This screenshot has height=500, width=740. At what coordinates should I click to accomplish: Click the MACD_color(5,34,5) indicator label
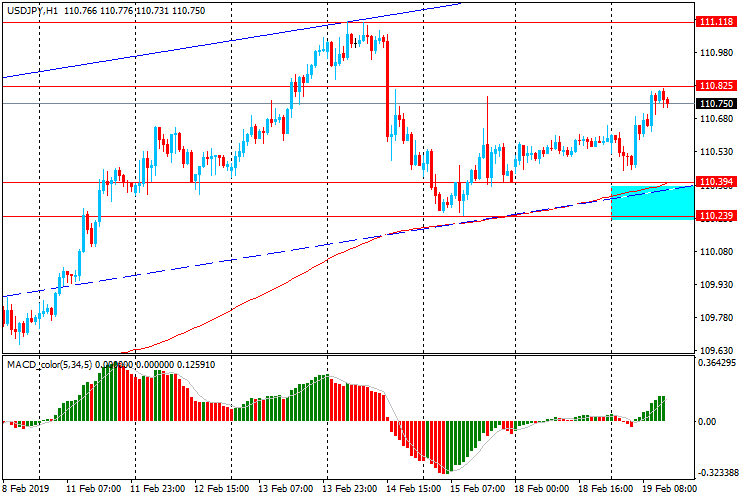coord(50,364)
